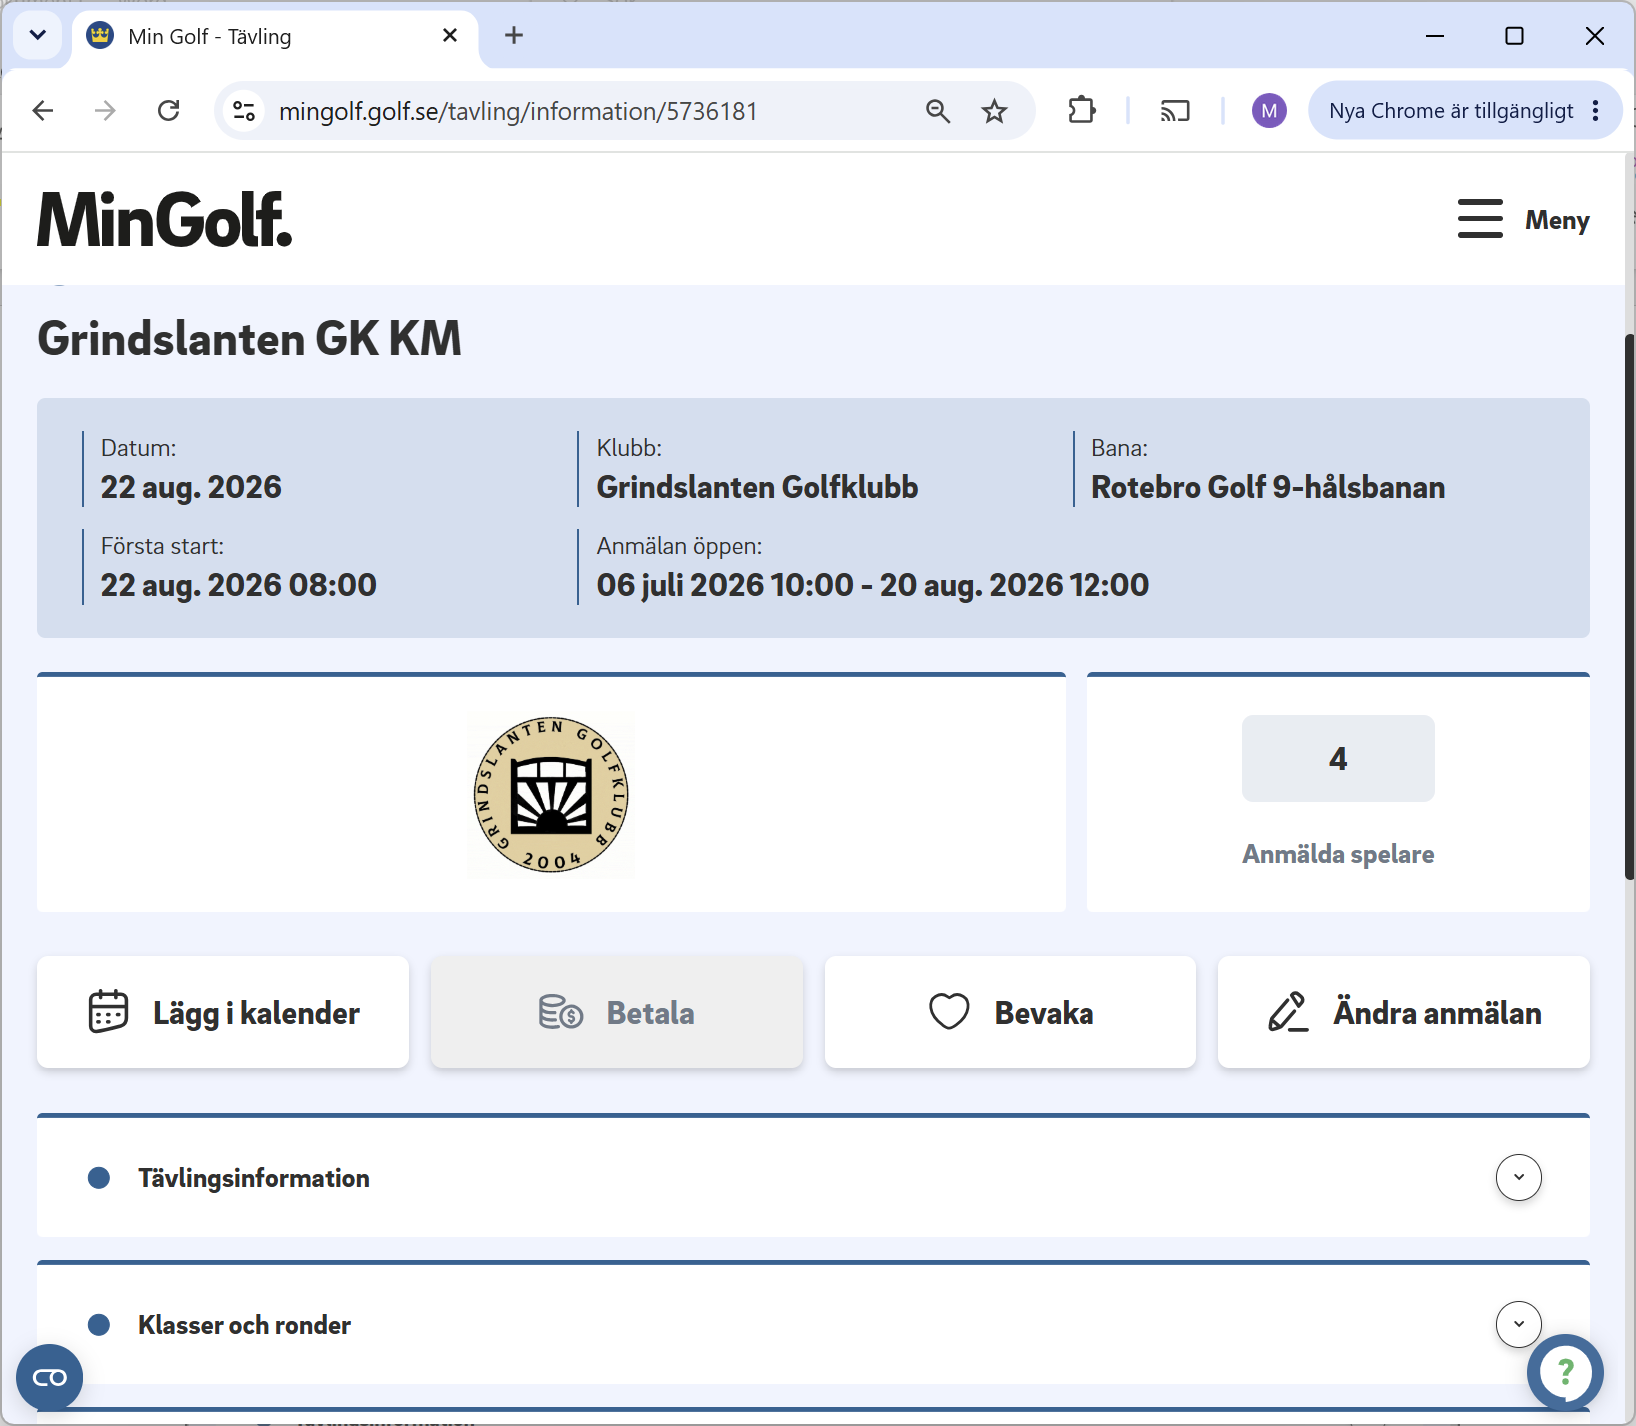The image size is (1636, 1426).
Task: Click the calendar icon in Lägg i kalender
Action: [108, 1011]
